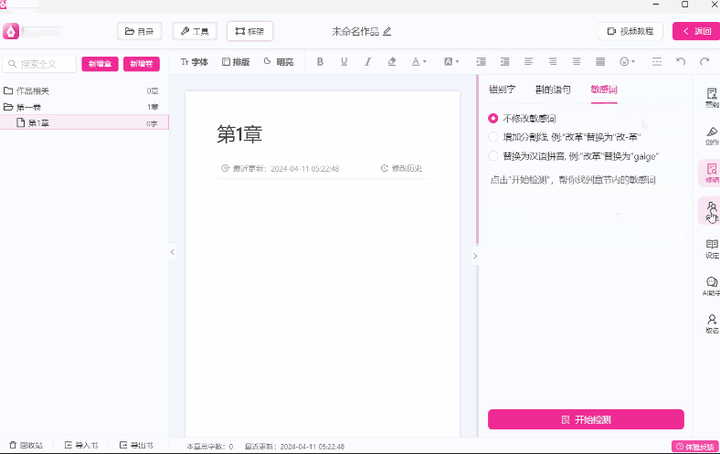Open the 目录 directory button

click(x=139, y=31)
